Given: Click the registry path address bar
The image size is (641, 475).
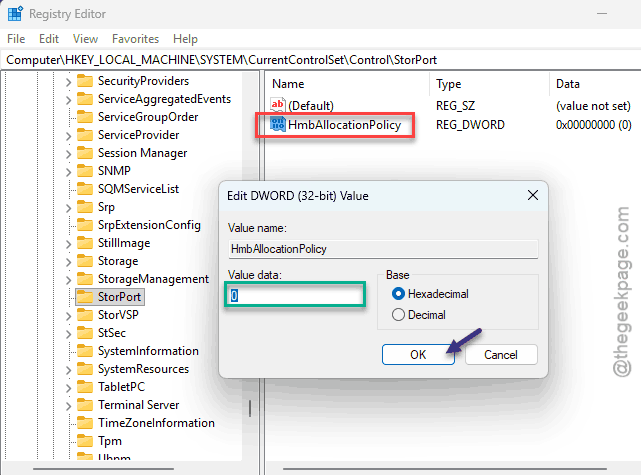Looking at the screenshot, I should click(320, 60).
